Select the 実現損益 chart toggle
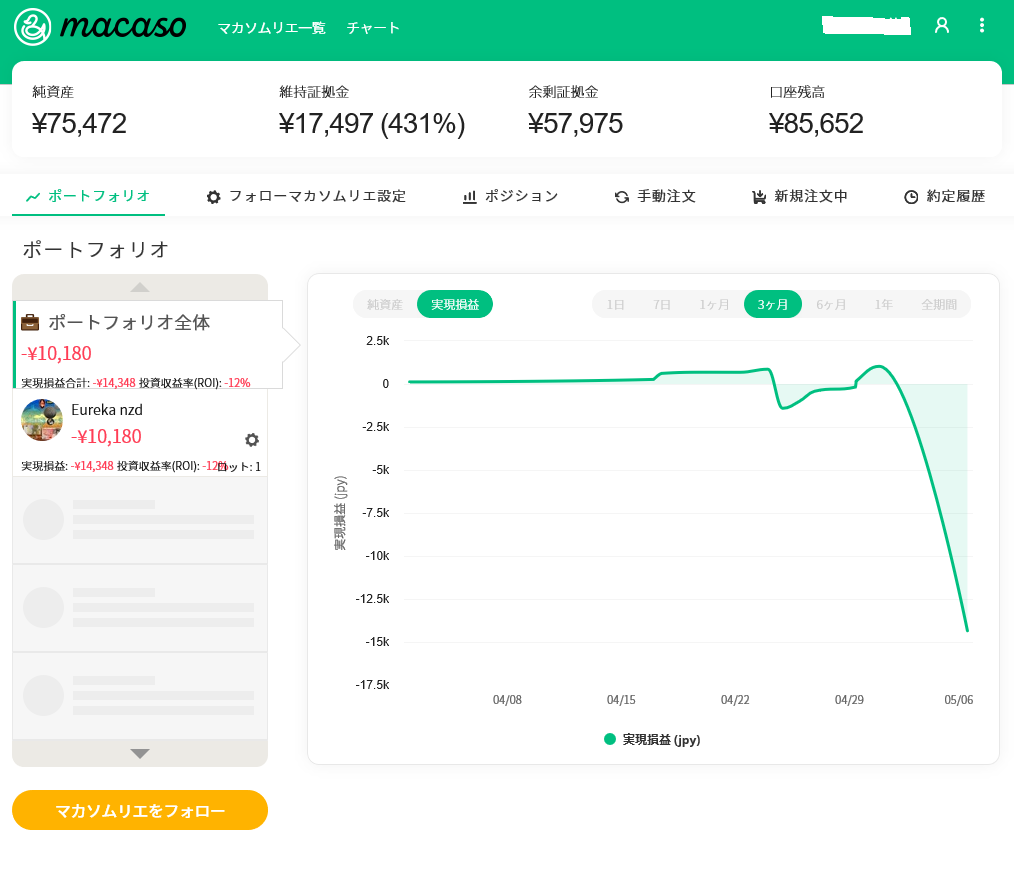Image resolution: width=1014 pixels, height=875 pixels. tap(455, 304)
